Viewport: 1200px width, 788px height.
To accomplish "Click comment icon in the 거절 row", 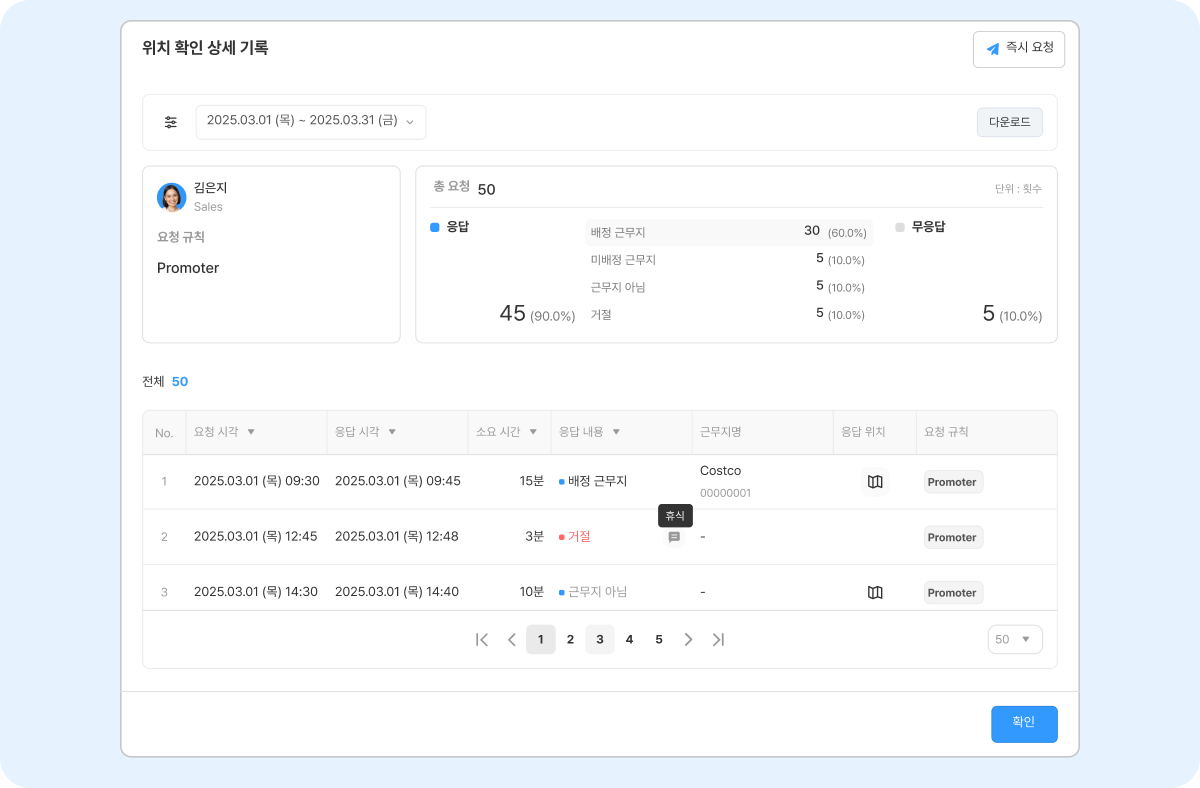I will [674, 537].
